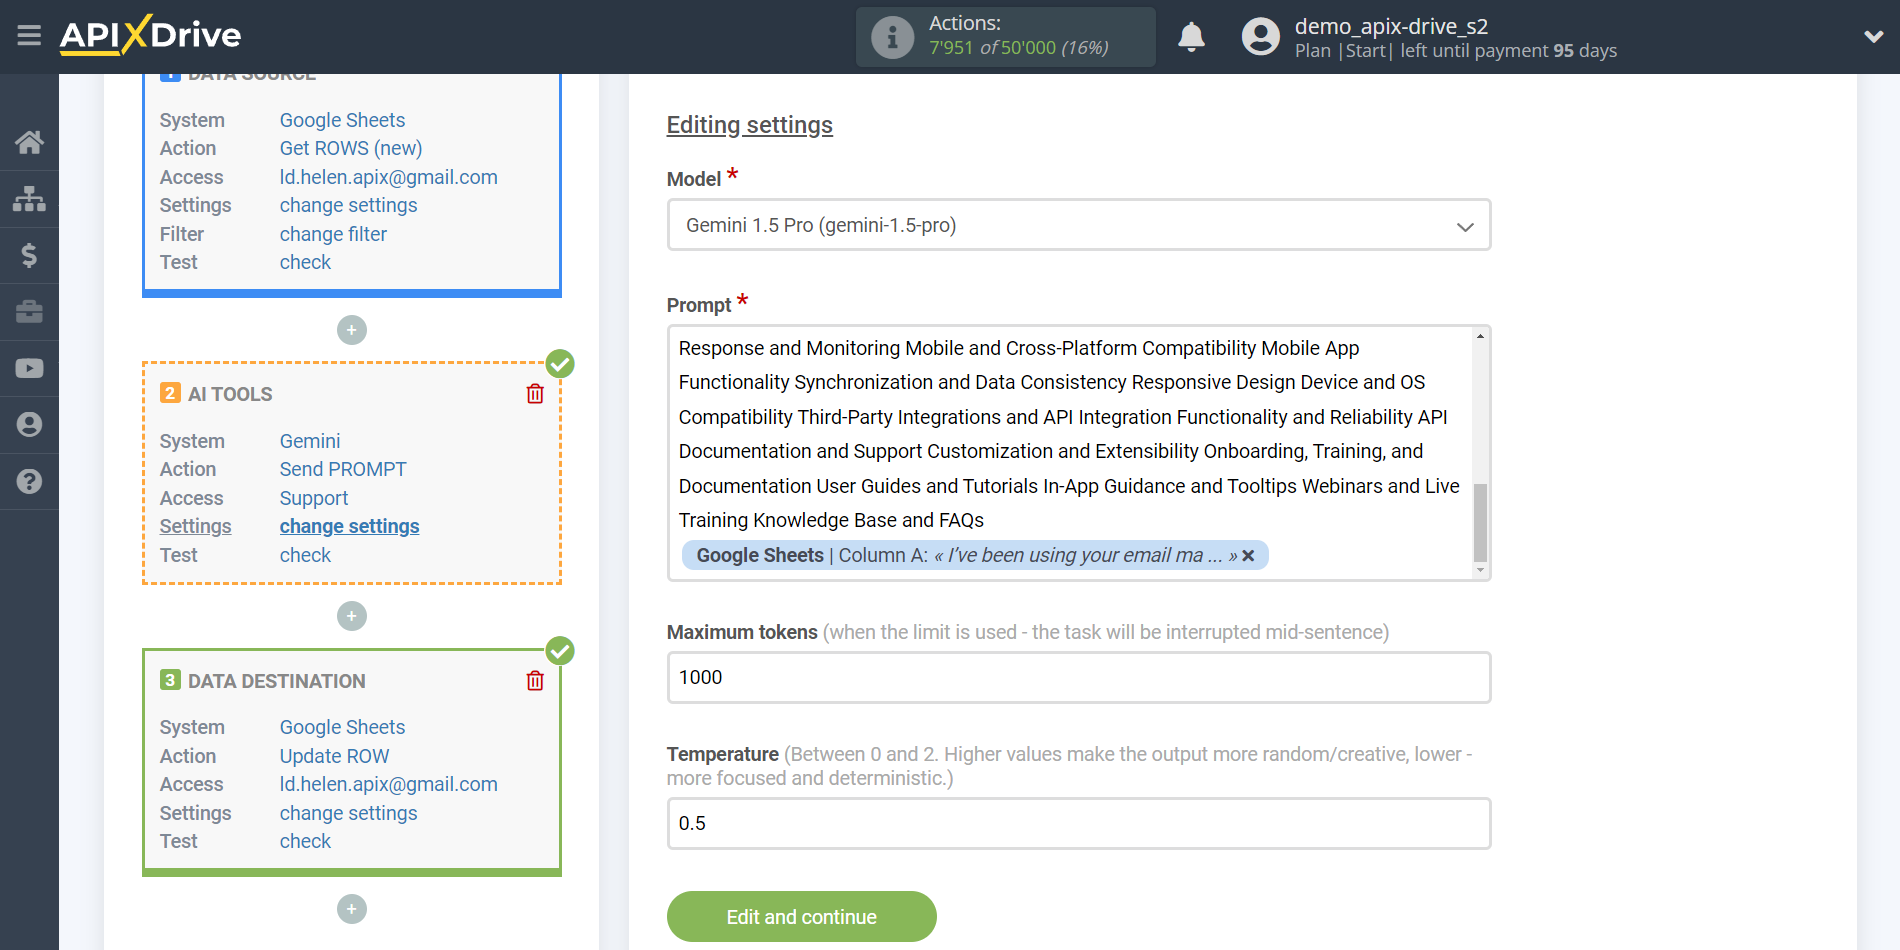
Task: Remove the Google Sheets Column A tag
Action: (x=1248, y=556)
